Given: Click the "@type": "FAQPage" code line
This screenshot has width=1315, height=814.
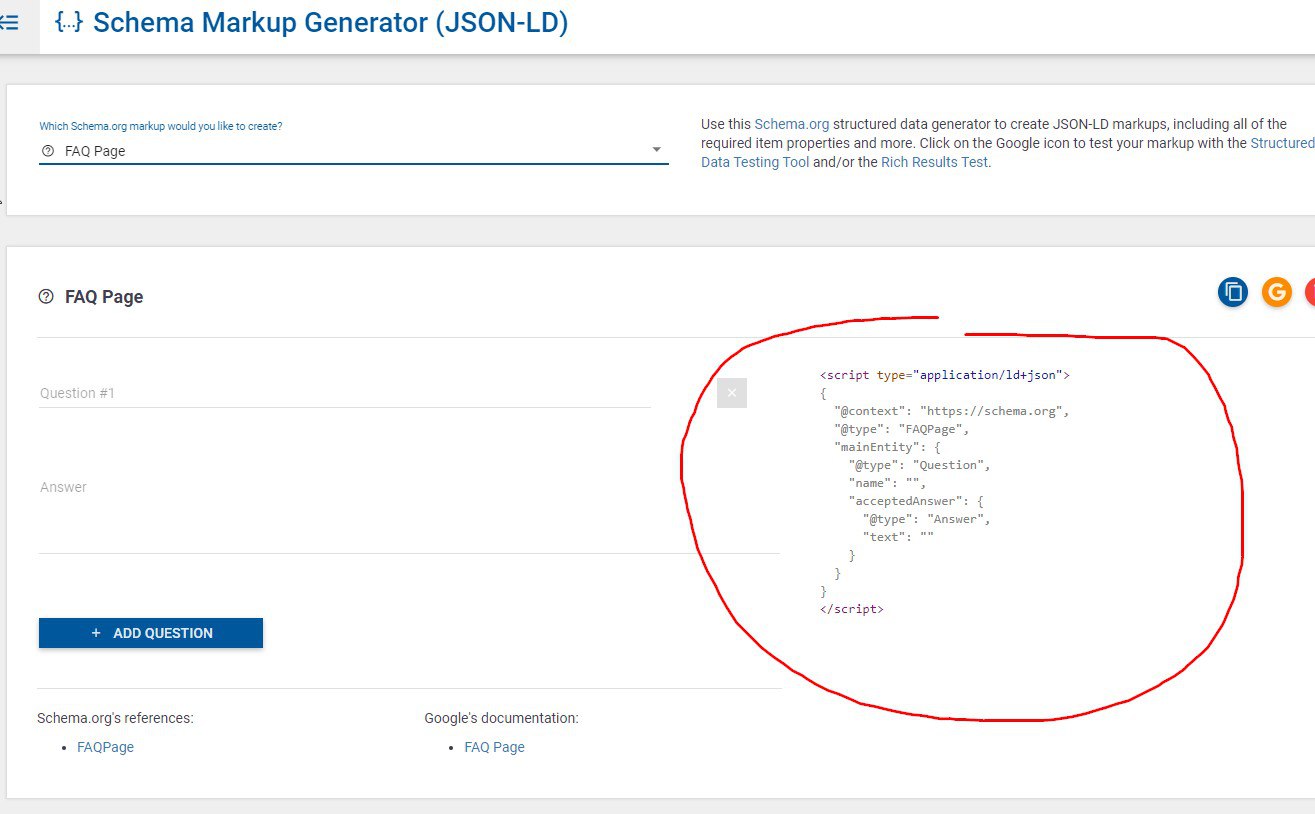Looking at the screenshot, I should [x=902, y=429].
